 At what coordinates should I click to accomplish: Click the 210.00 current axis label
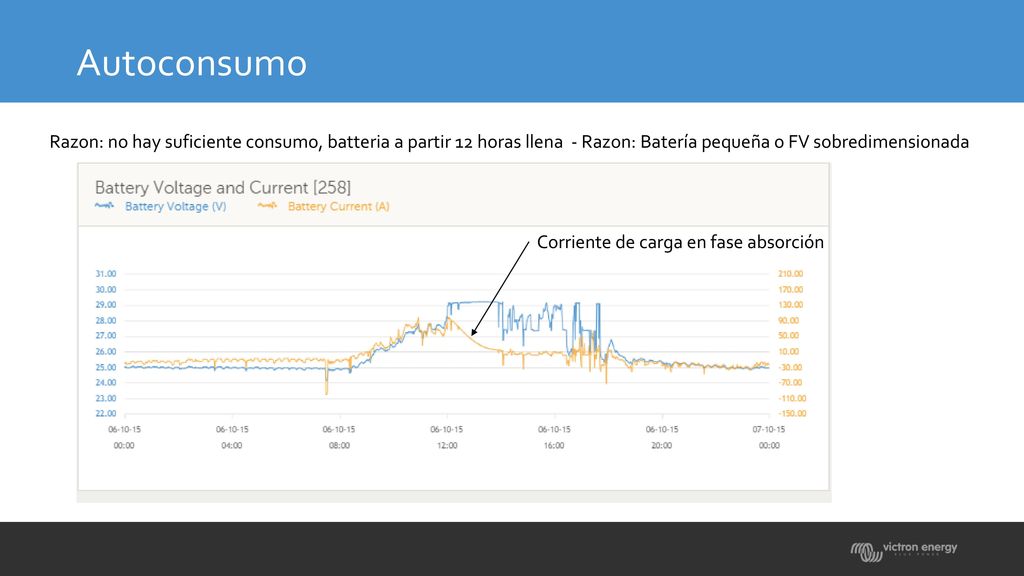pyautogui.click(x=790, y=274)
